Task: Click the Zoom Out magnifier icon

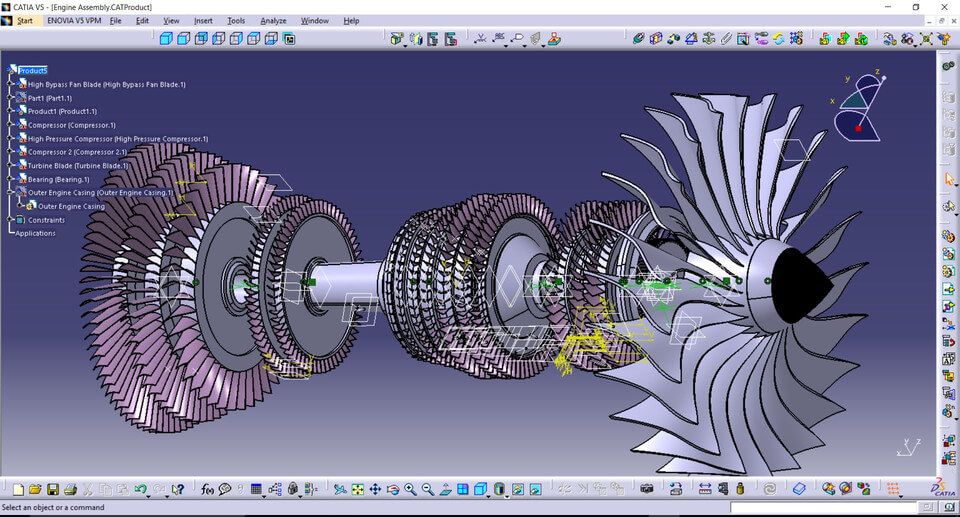Action: click(x=427, y=489)
